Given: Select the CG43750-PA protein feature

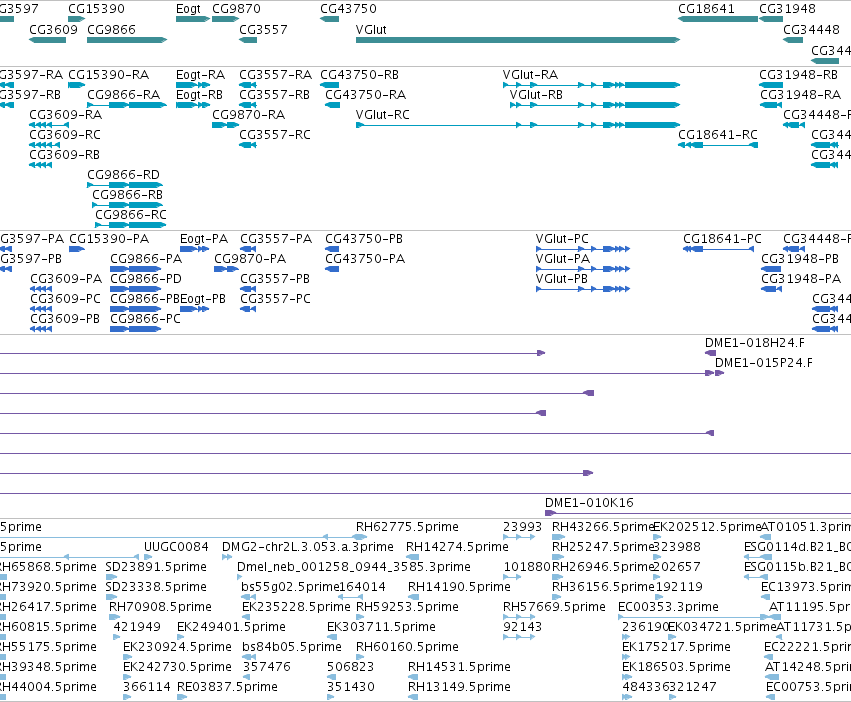Looking at the screenshot, I should 332,269.
